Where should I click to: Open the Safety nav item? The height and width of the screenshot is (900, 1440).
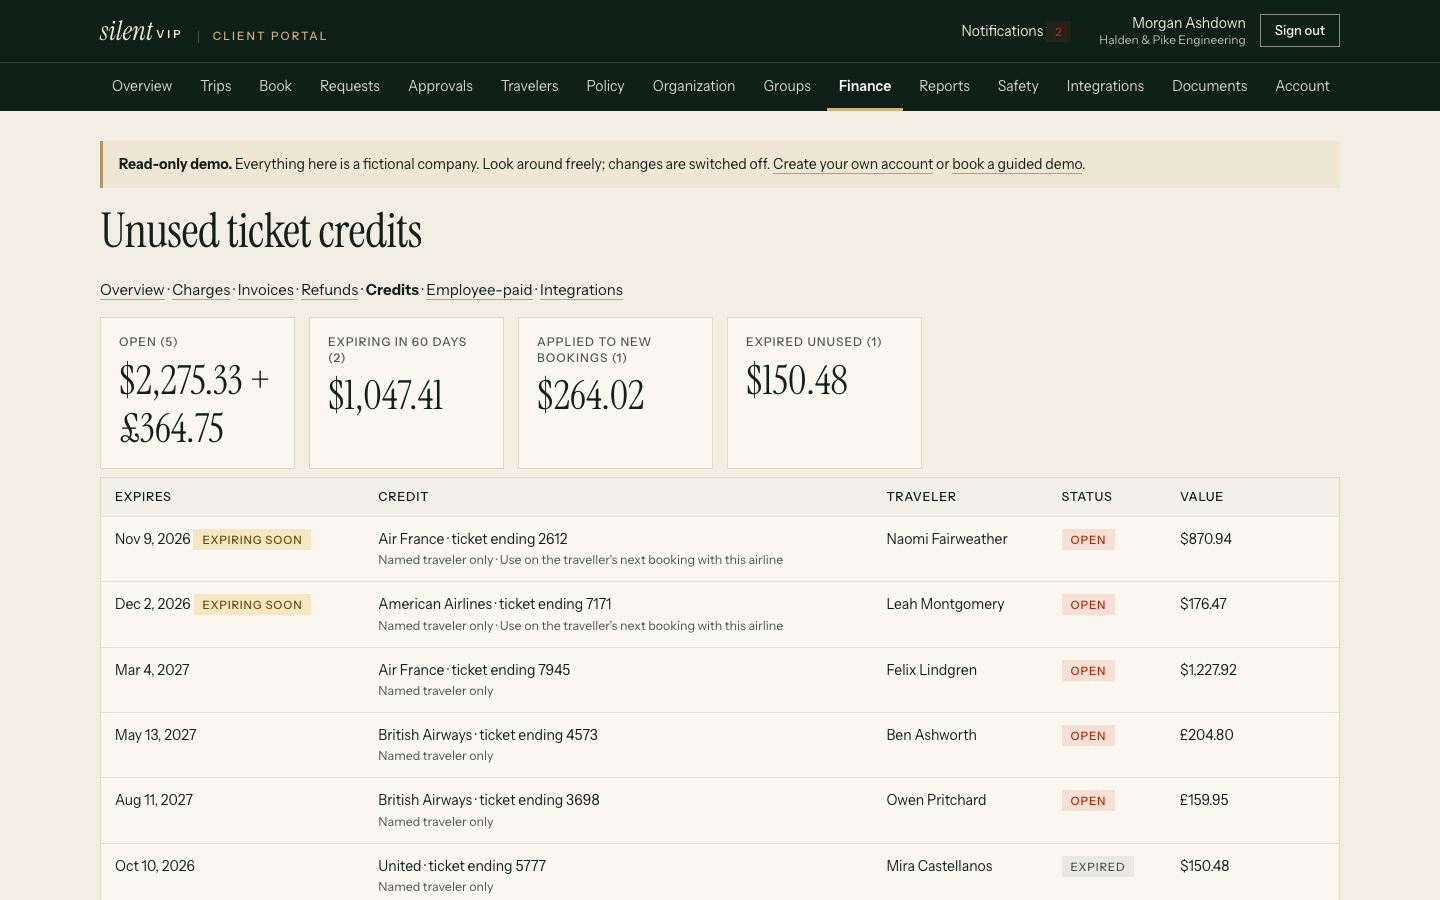click(x=1018, y=86)
